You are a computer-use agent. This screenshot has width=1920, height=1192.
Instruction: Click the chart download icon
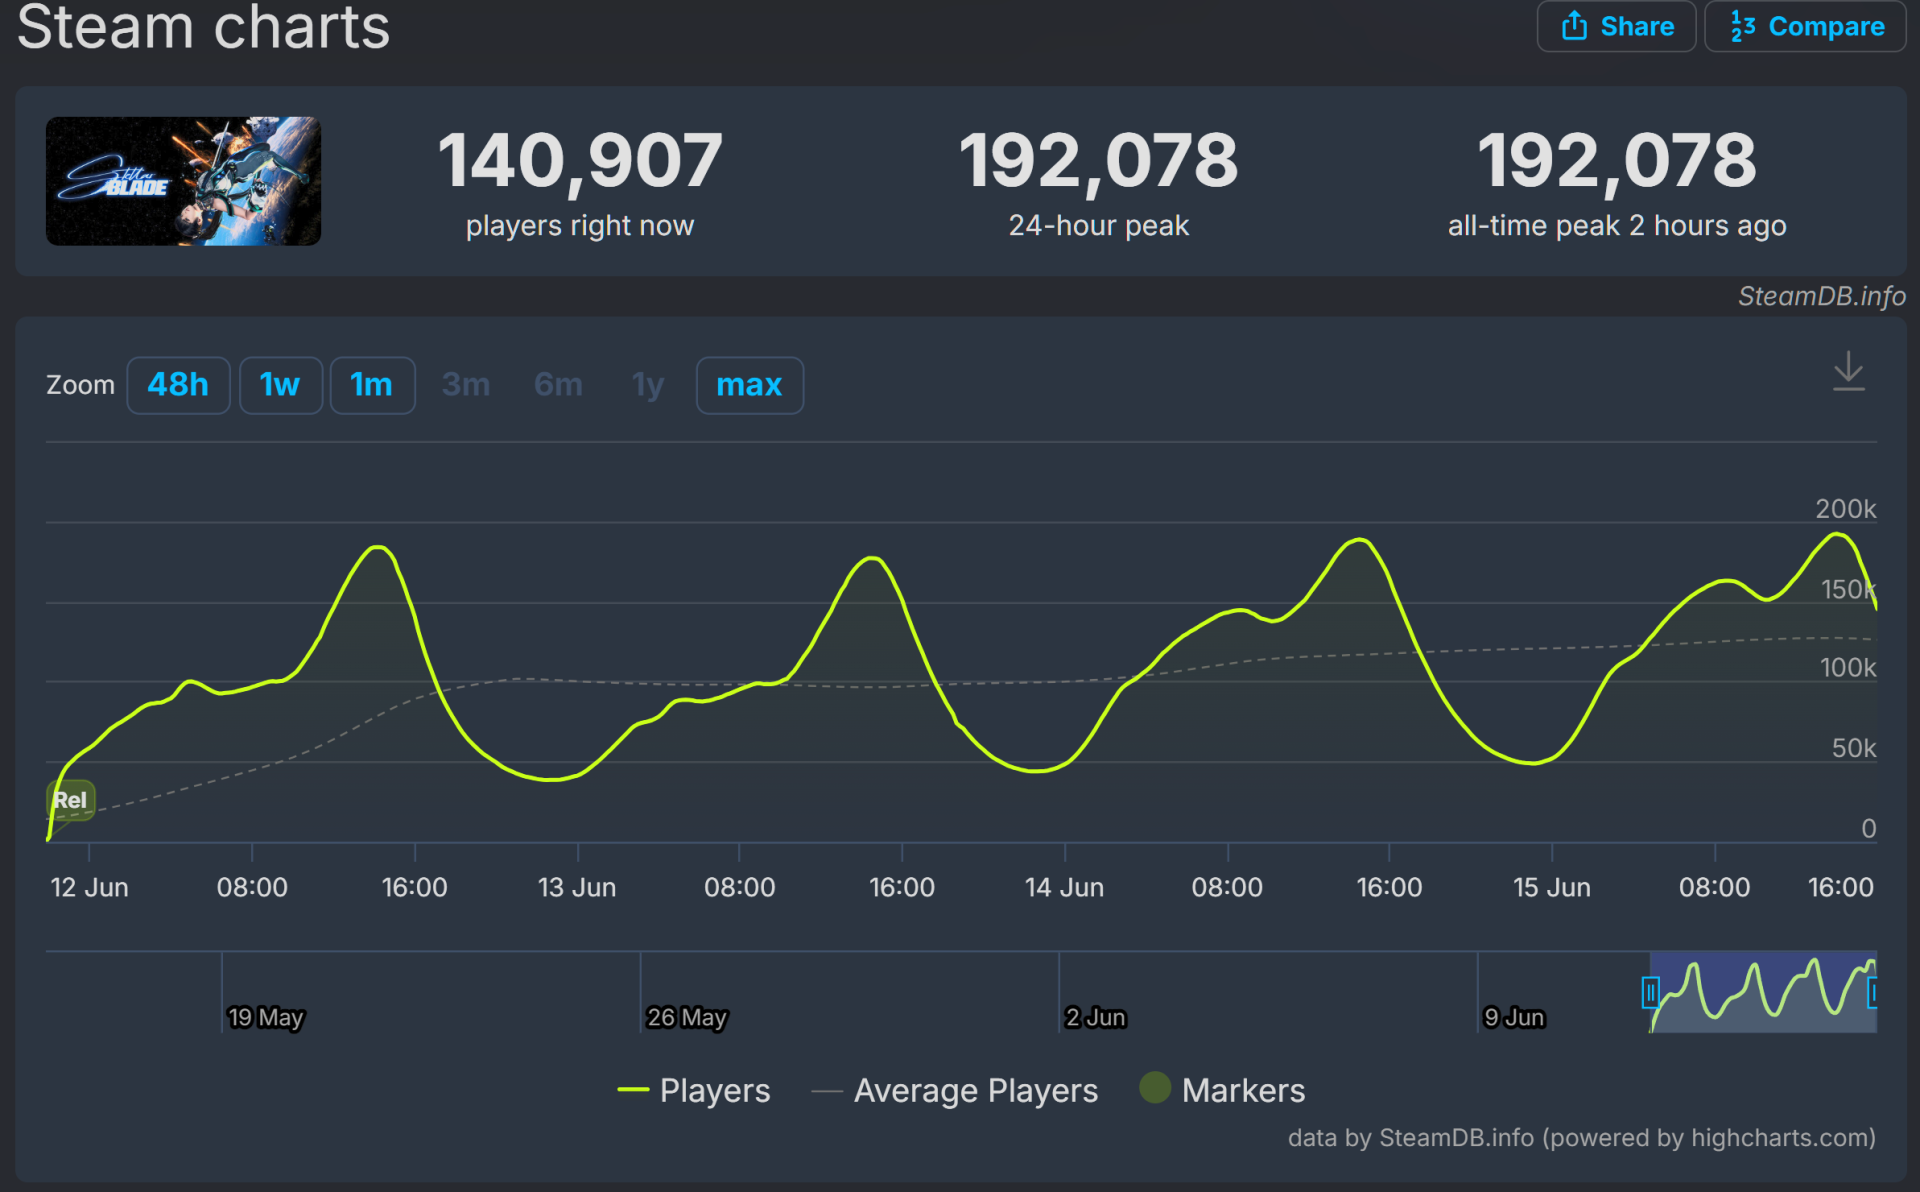coord(1848,371)
